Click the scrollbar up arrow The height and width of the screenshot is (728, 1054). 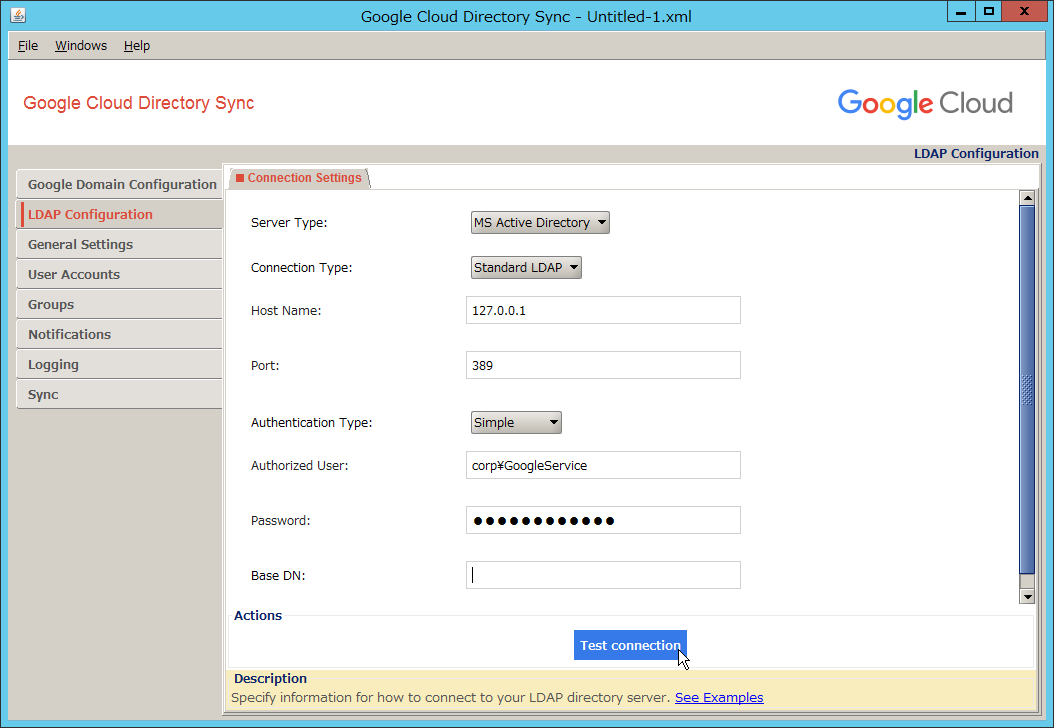tap(1026, 198)
